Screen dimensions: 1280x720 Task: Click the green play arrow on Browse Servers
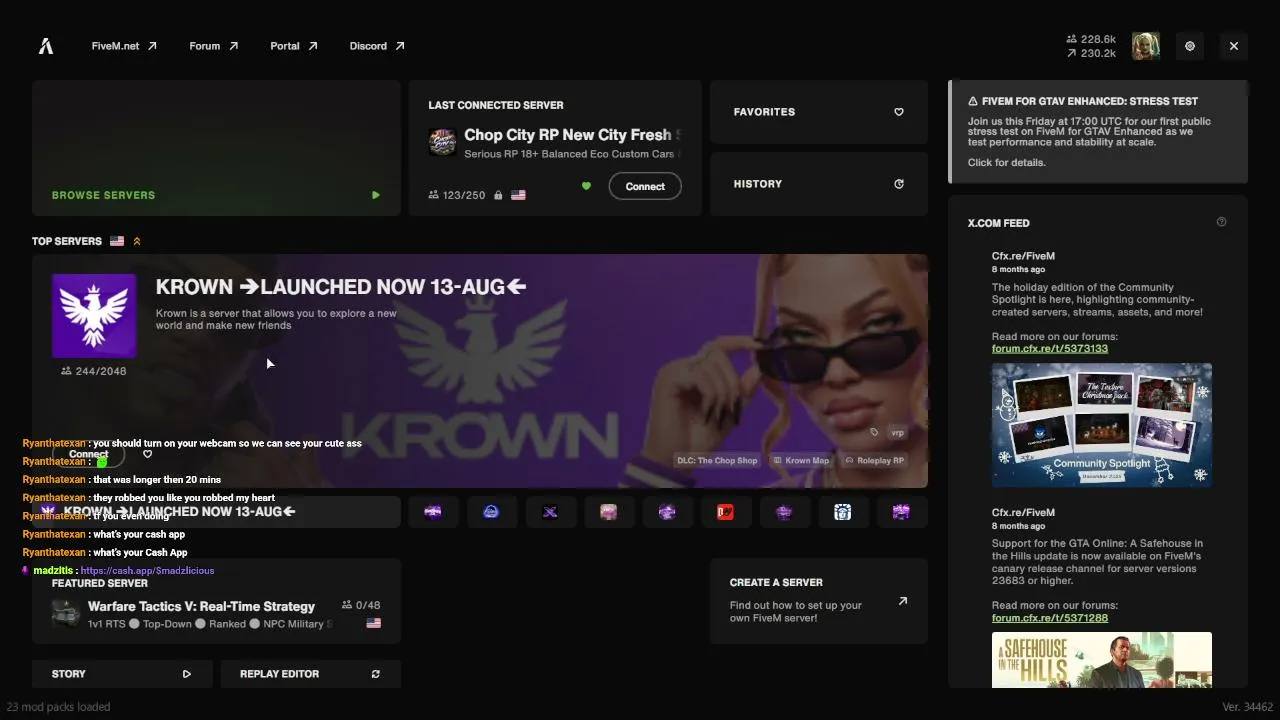376,195
